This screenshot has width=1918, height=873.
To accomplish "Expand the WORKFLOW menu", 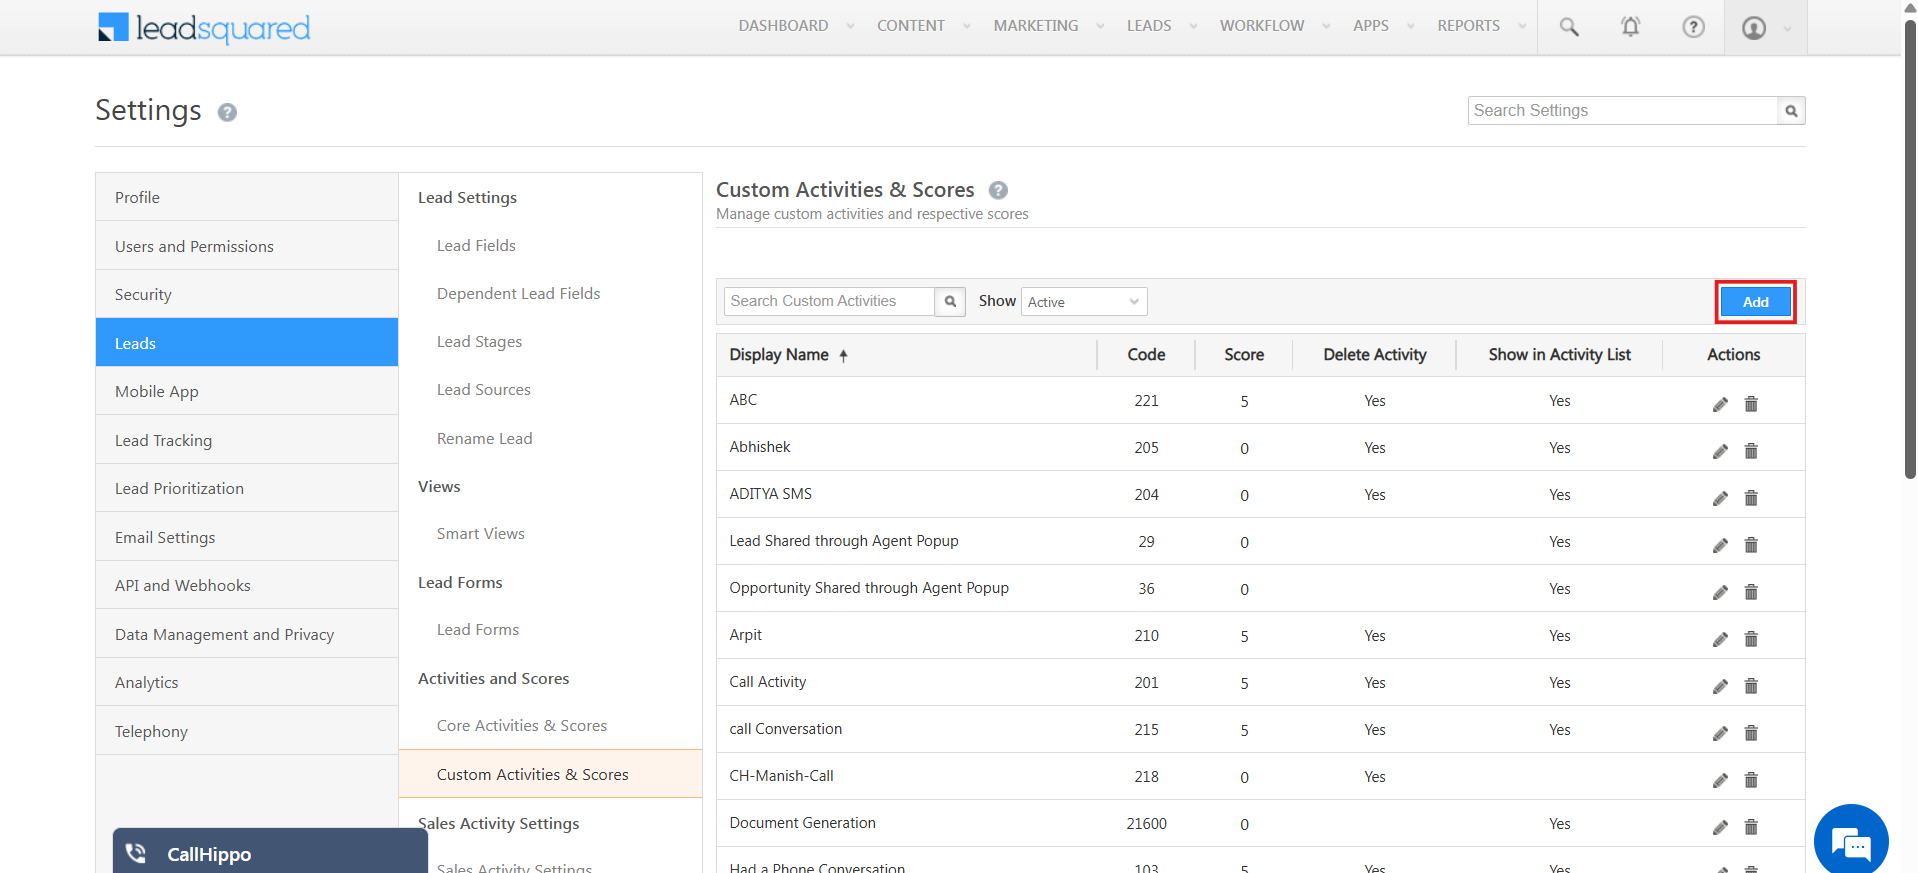I will coord(1274,26).
